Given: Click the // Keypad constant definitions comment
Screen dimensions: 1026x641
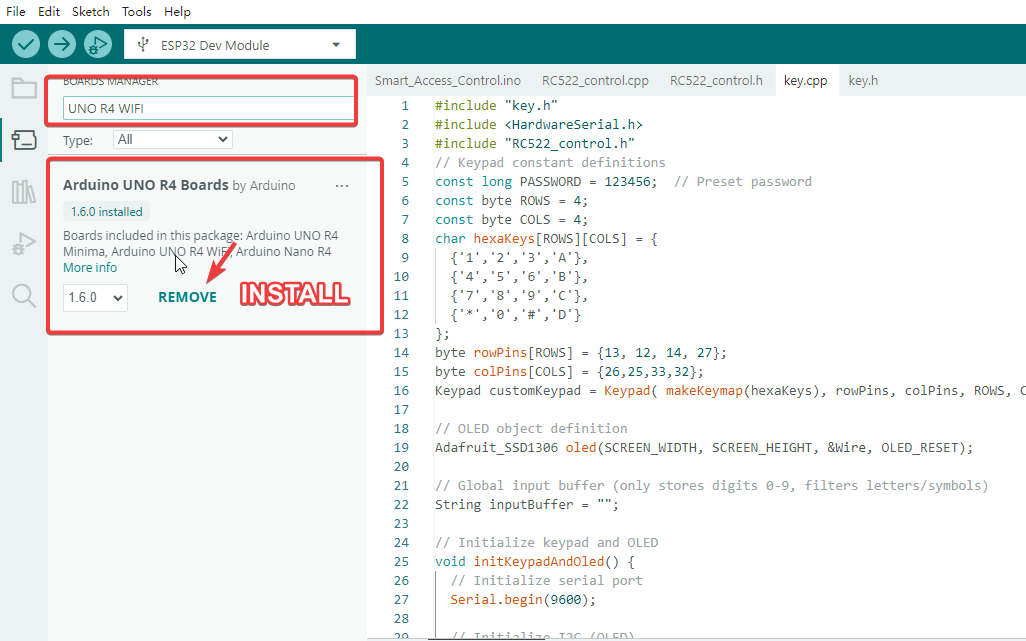Looking at the screenshot, I should point(550,162).
